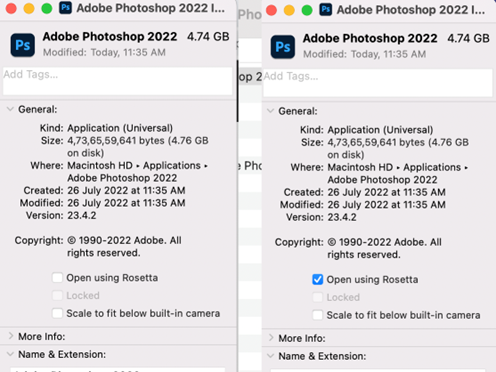Enable Scale to fit below camera, left window
The height and width of the screenshot is (372, 496).
[x=57, y=313]
